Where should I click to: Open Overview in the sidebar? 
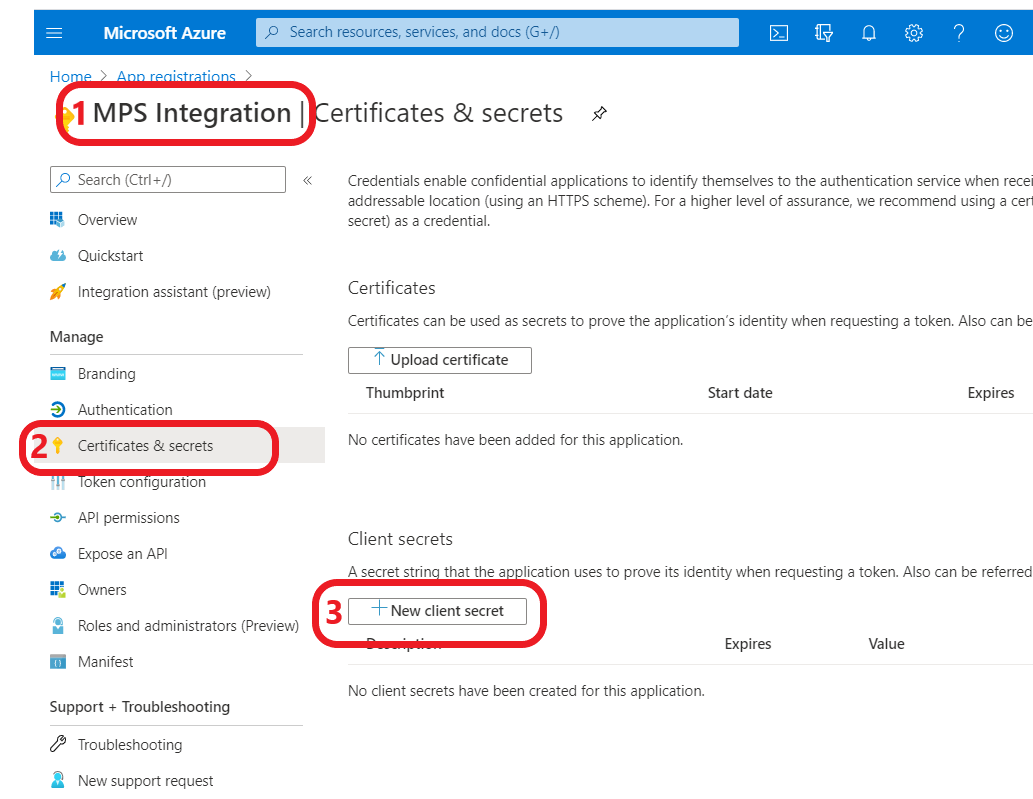(x=107, y=220)
